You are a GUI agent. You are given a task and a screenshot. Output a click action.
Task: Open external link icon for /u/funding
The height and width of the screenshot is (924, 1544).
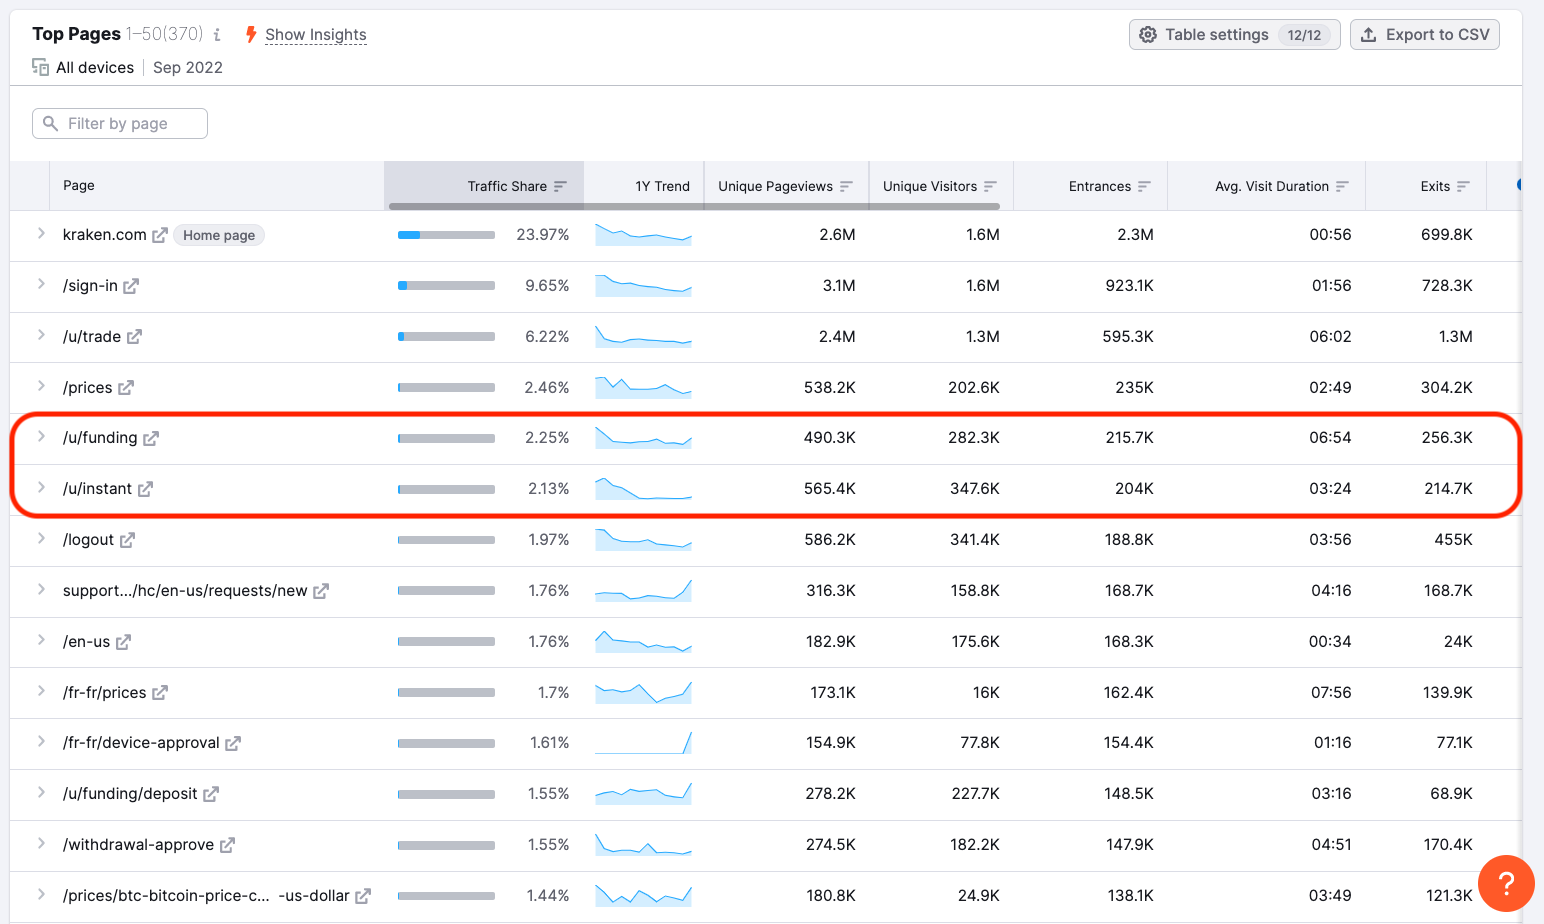[151, 438]
